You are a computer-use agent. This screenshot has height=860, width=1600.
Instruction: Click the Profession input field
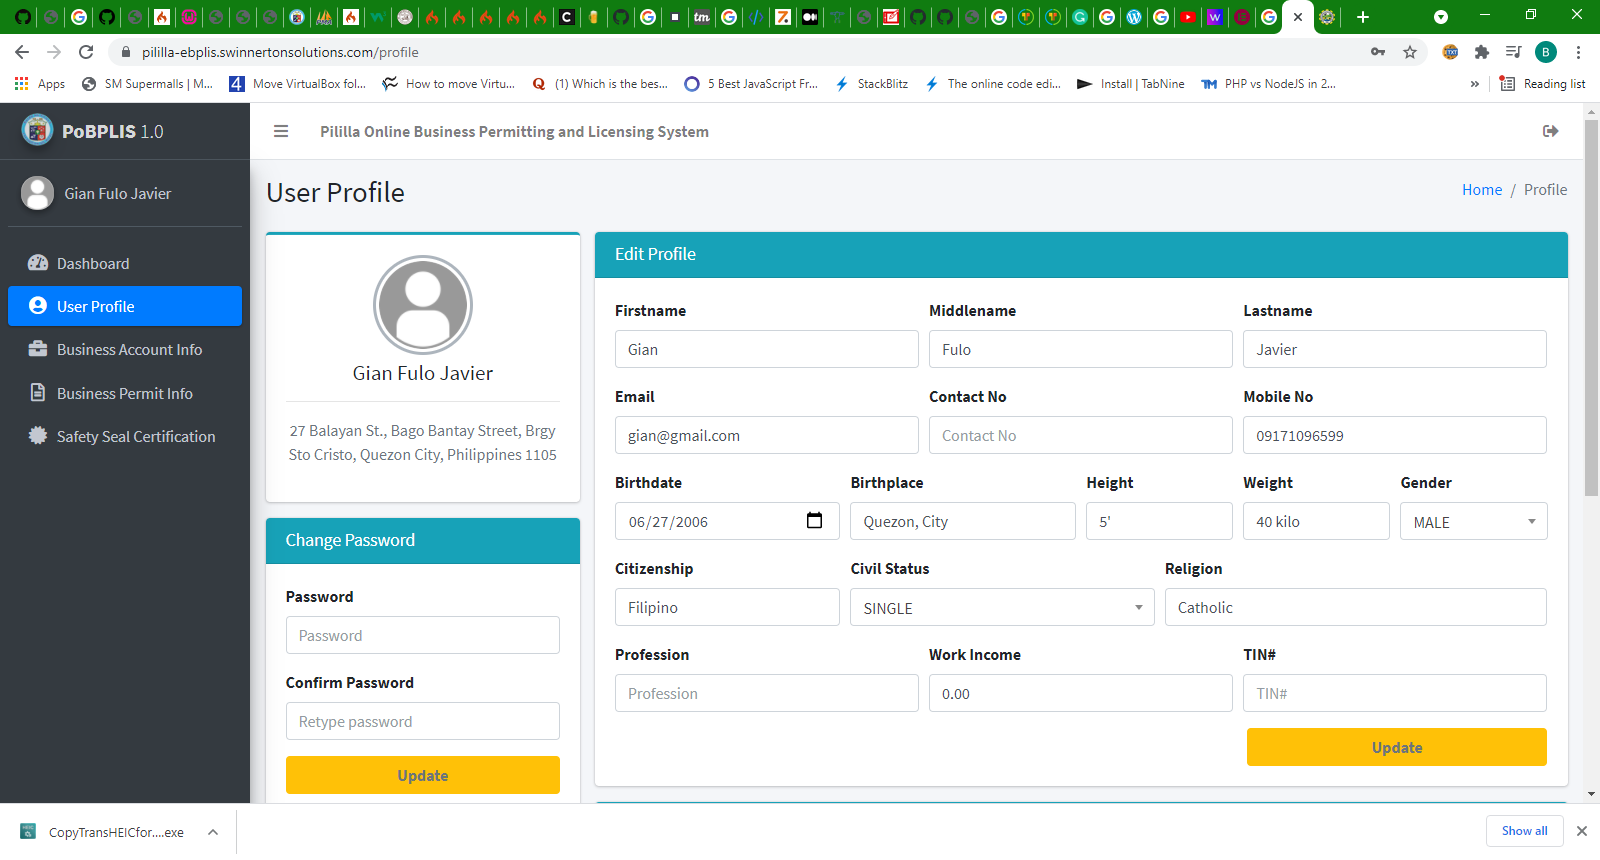pyautogui.click(x=766, y=694)
